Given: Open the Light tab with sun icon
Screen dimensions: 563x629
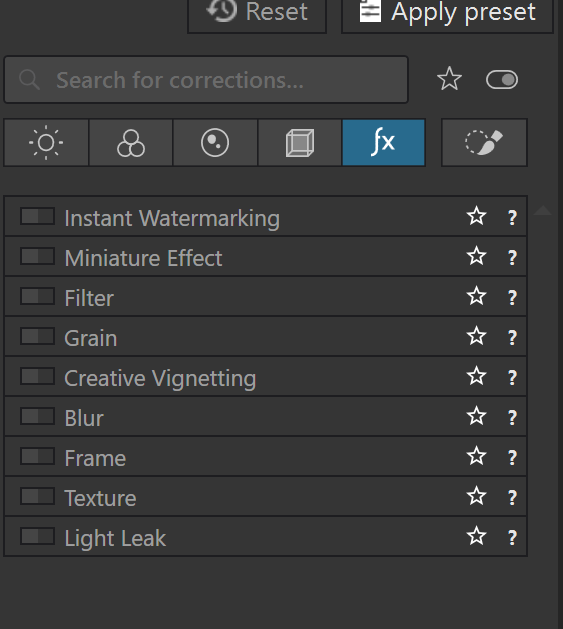Looking at the screenshot, I should 46,142.
